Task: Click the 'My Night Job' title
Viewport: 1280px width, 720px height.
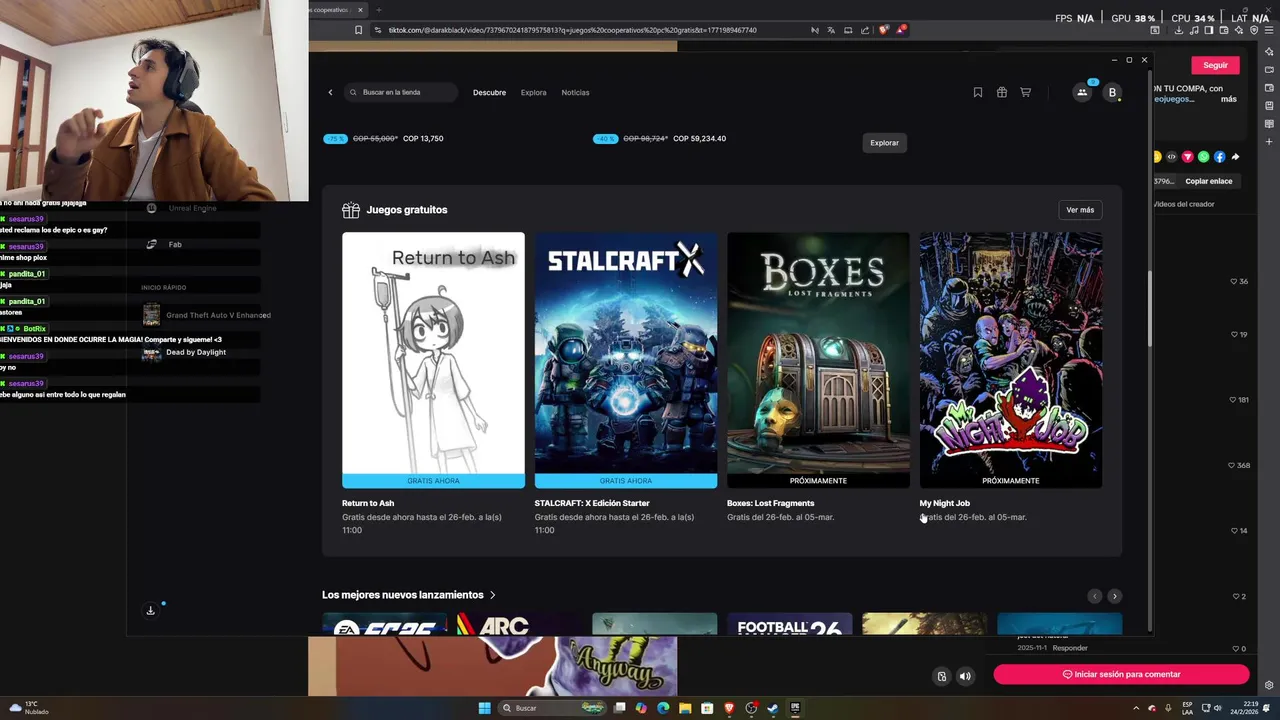Action: click(945, 503)
